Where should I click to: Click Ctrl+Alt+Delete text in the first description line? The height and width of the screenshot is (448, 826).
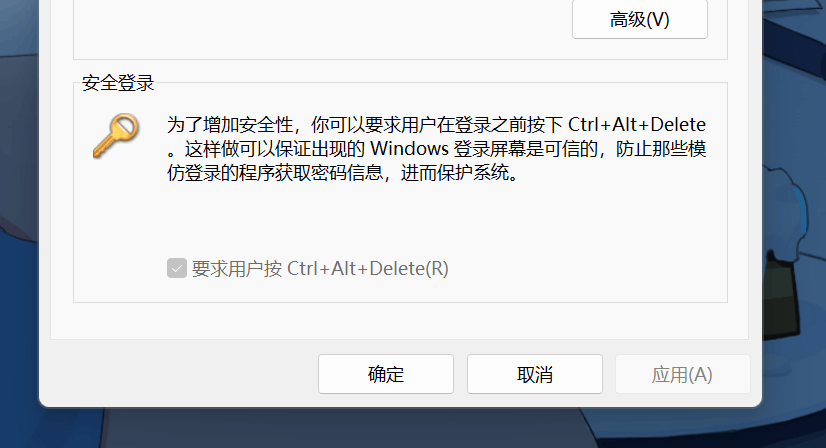coord(637,125)
